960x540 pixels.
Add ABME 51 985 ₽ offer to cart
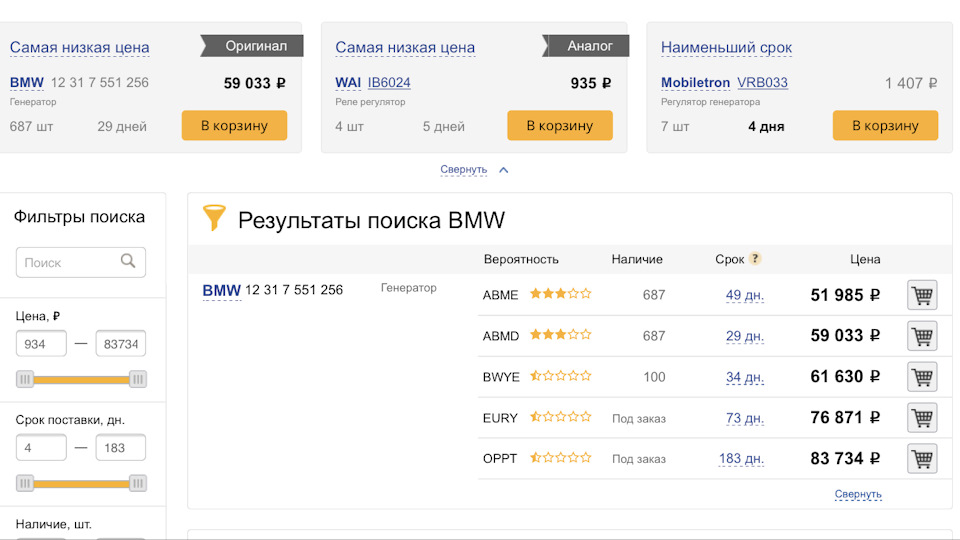(x=922, y=295)
